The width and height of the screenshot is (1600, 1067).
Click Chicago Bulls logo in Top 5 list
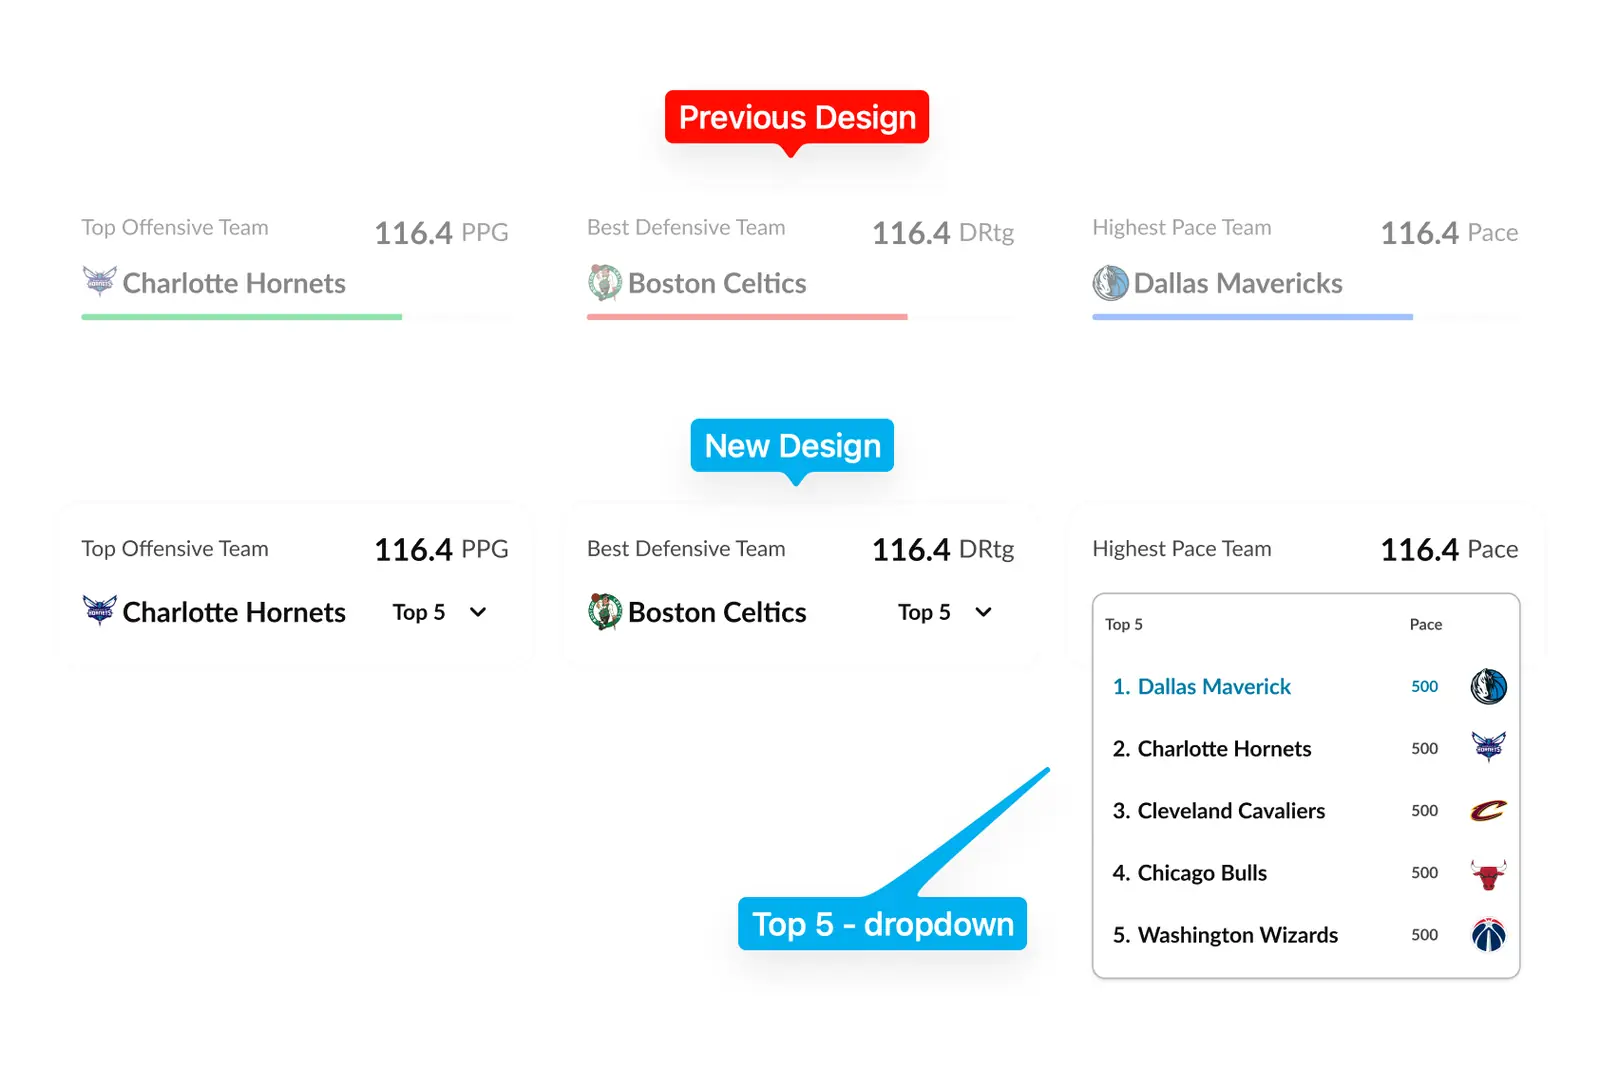1488,874
